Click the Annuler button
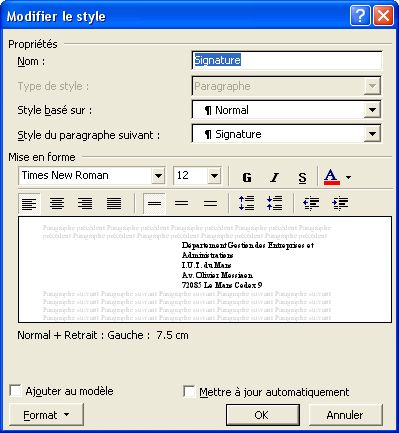 click(345, 415)
